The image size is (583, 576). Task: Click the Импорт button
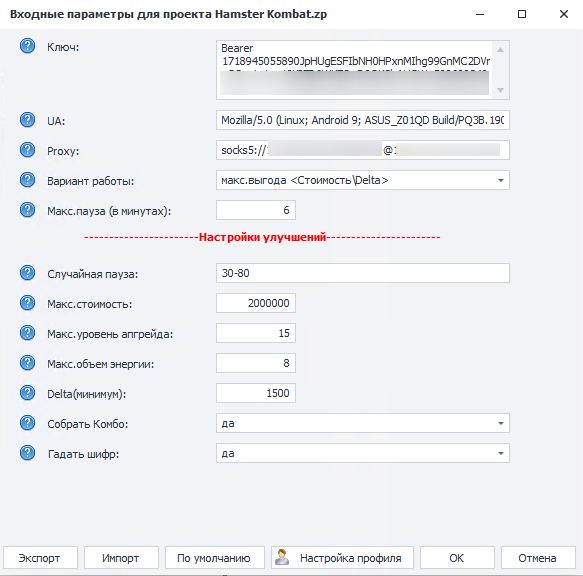point(121,558)
